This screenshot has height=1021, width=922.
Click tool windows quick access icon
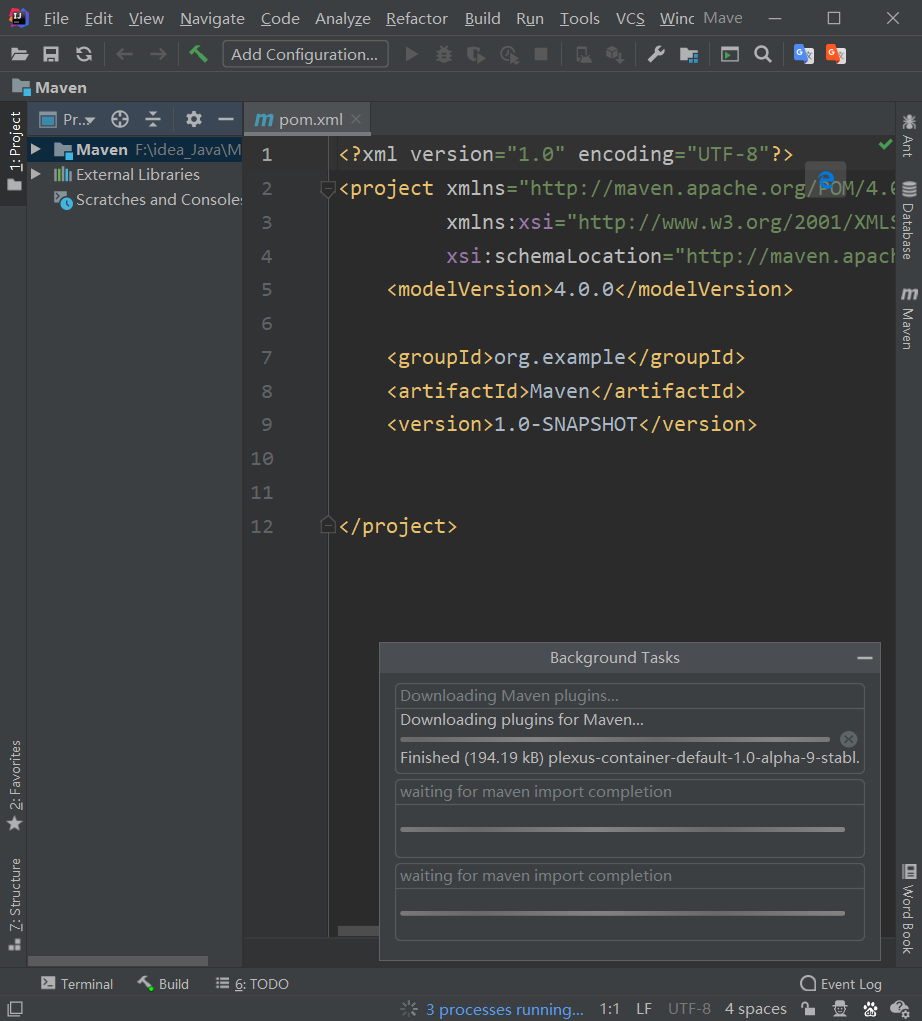pyautogui.click(x=15, y=1009)
